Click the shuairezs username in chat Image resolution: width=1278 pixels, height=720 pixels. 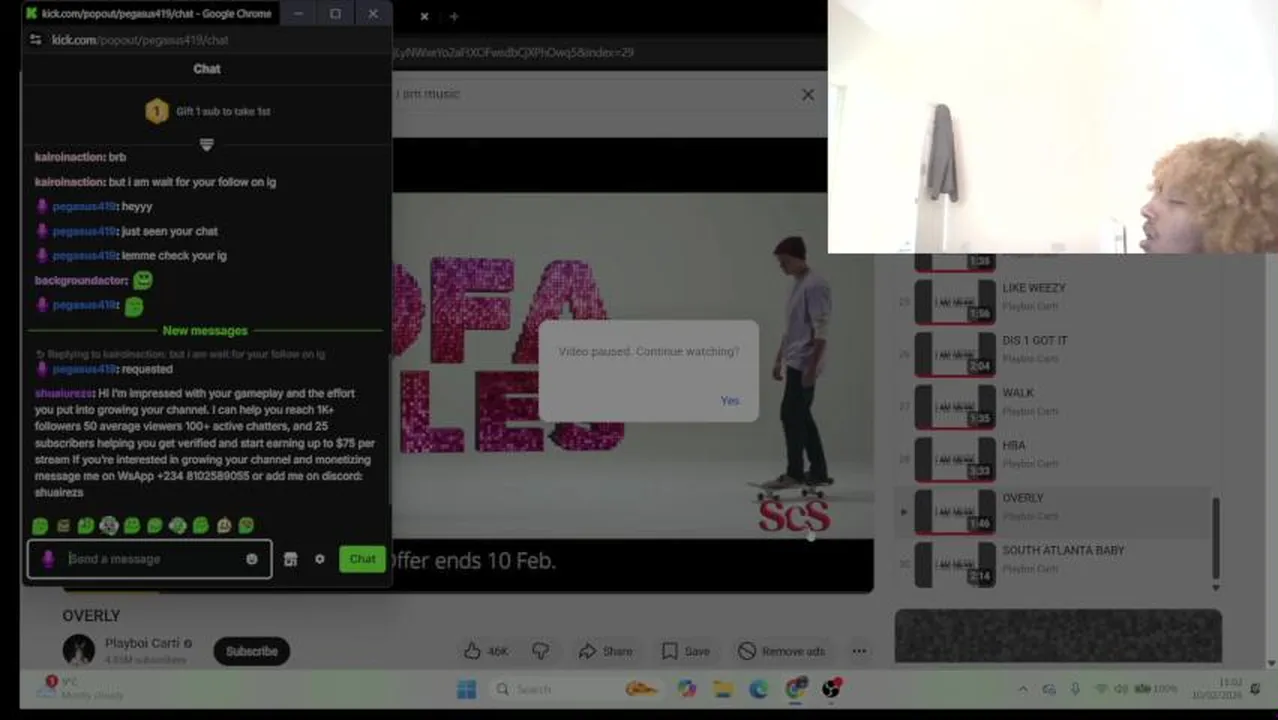point(64,393)
